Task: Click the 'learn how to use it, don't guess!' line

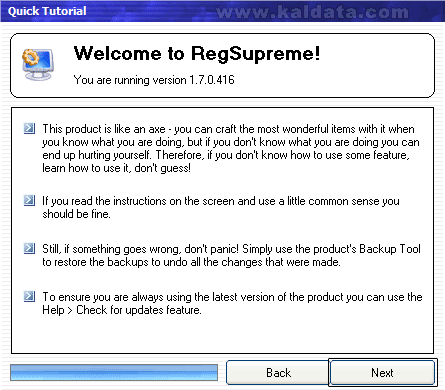Action: coord(116,168)
